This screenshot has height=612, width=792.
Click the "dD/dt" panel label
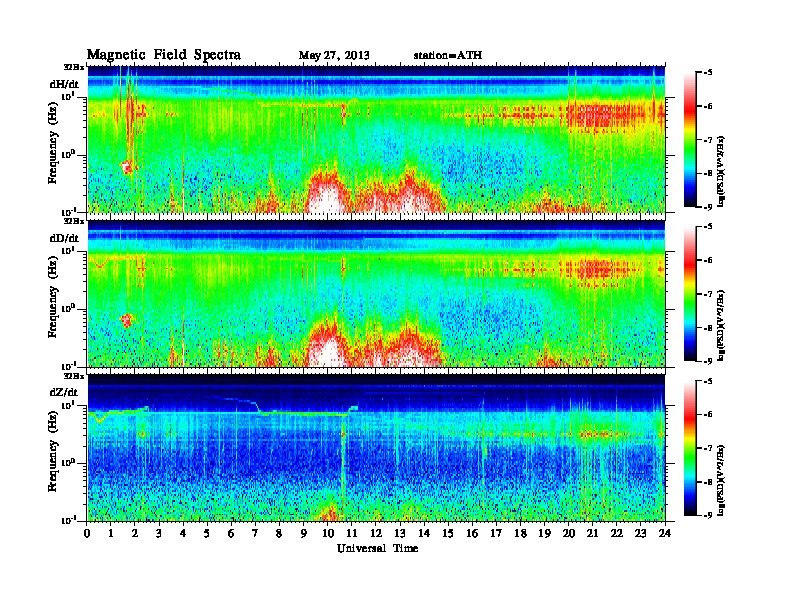pyautogui.click(x=64, y=238)
